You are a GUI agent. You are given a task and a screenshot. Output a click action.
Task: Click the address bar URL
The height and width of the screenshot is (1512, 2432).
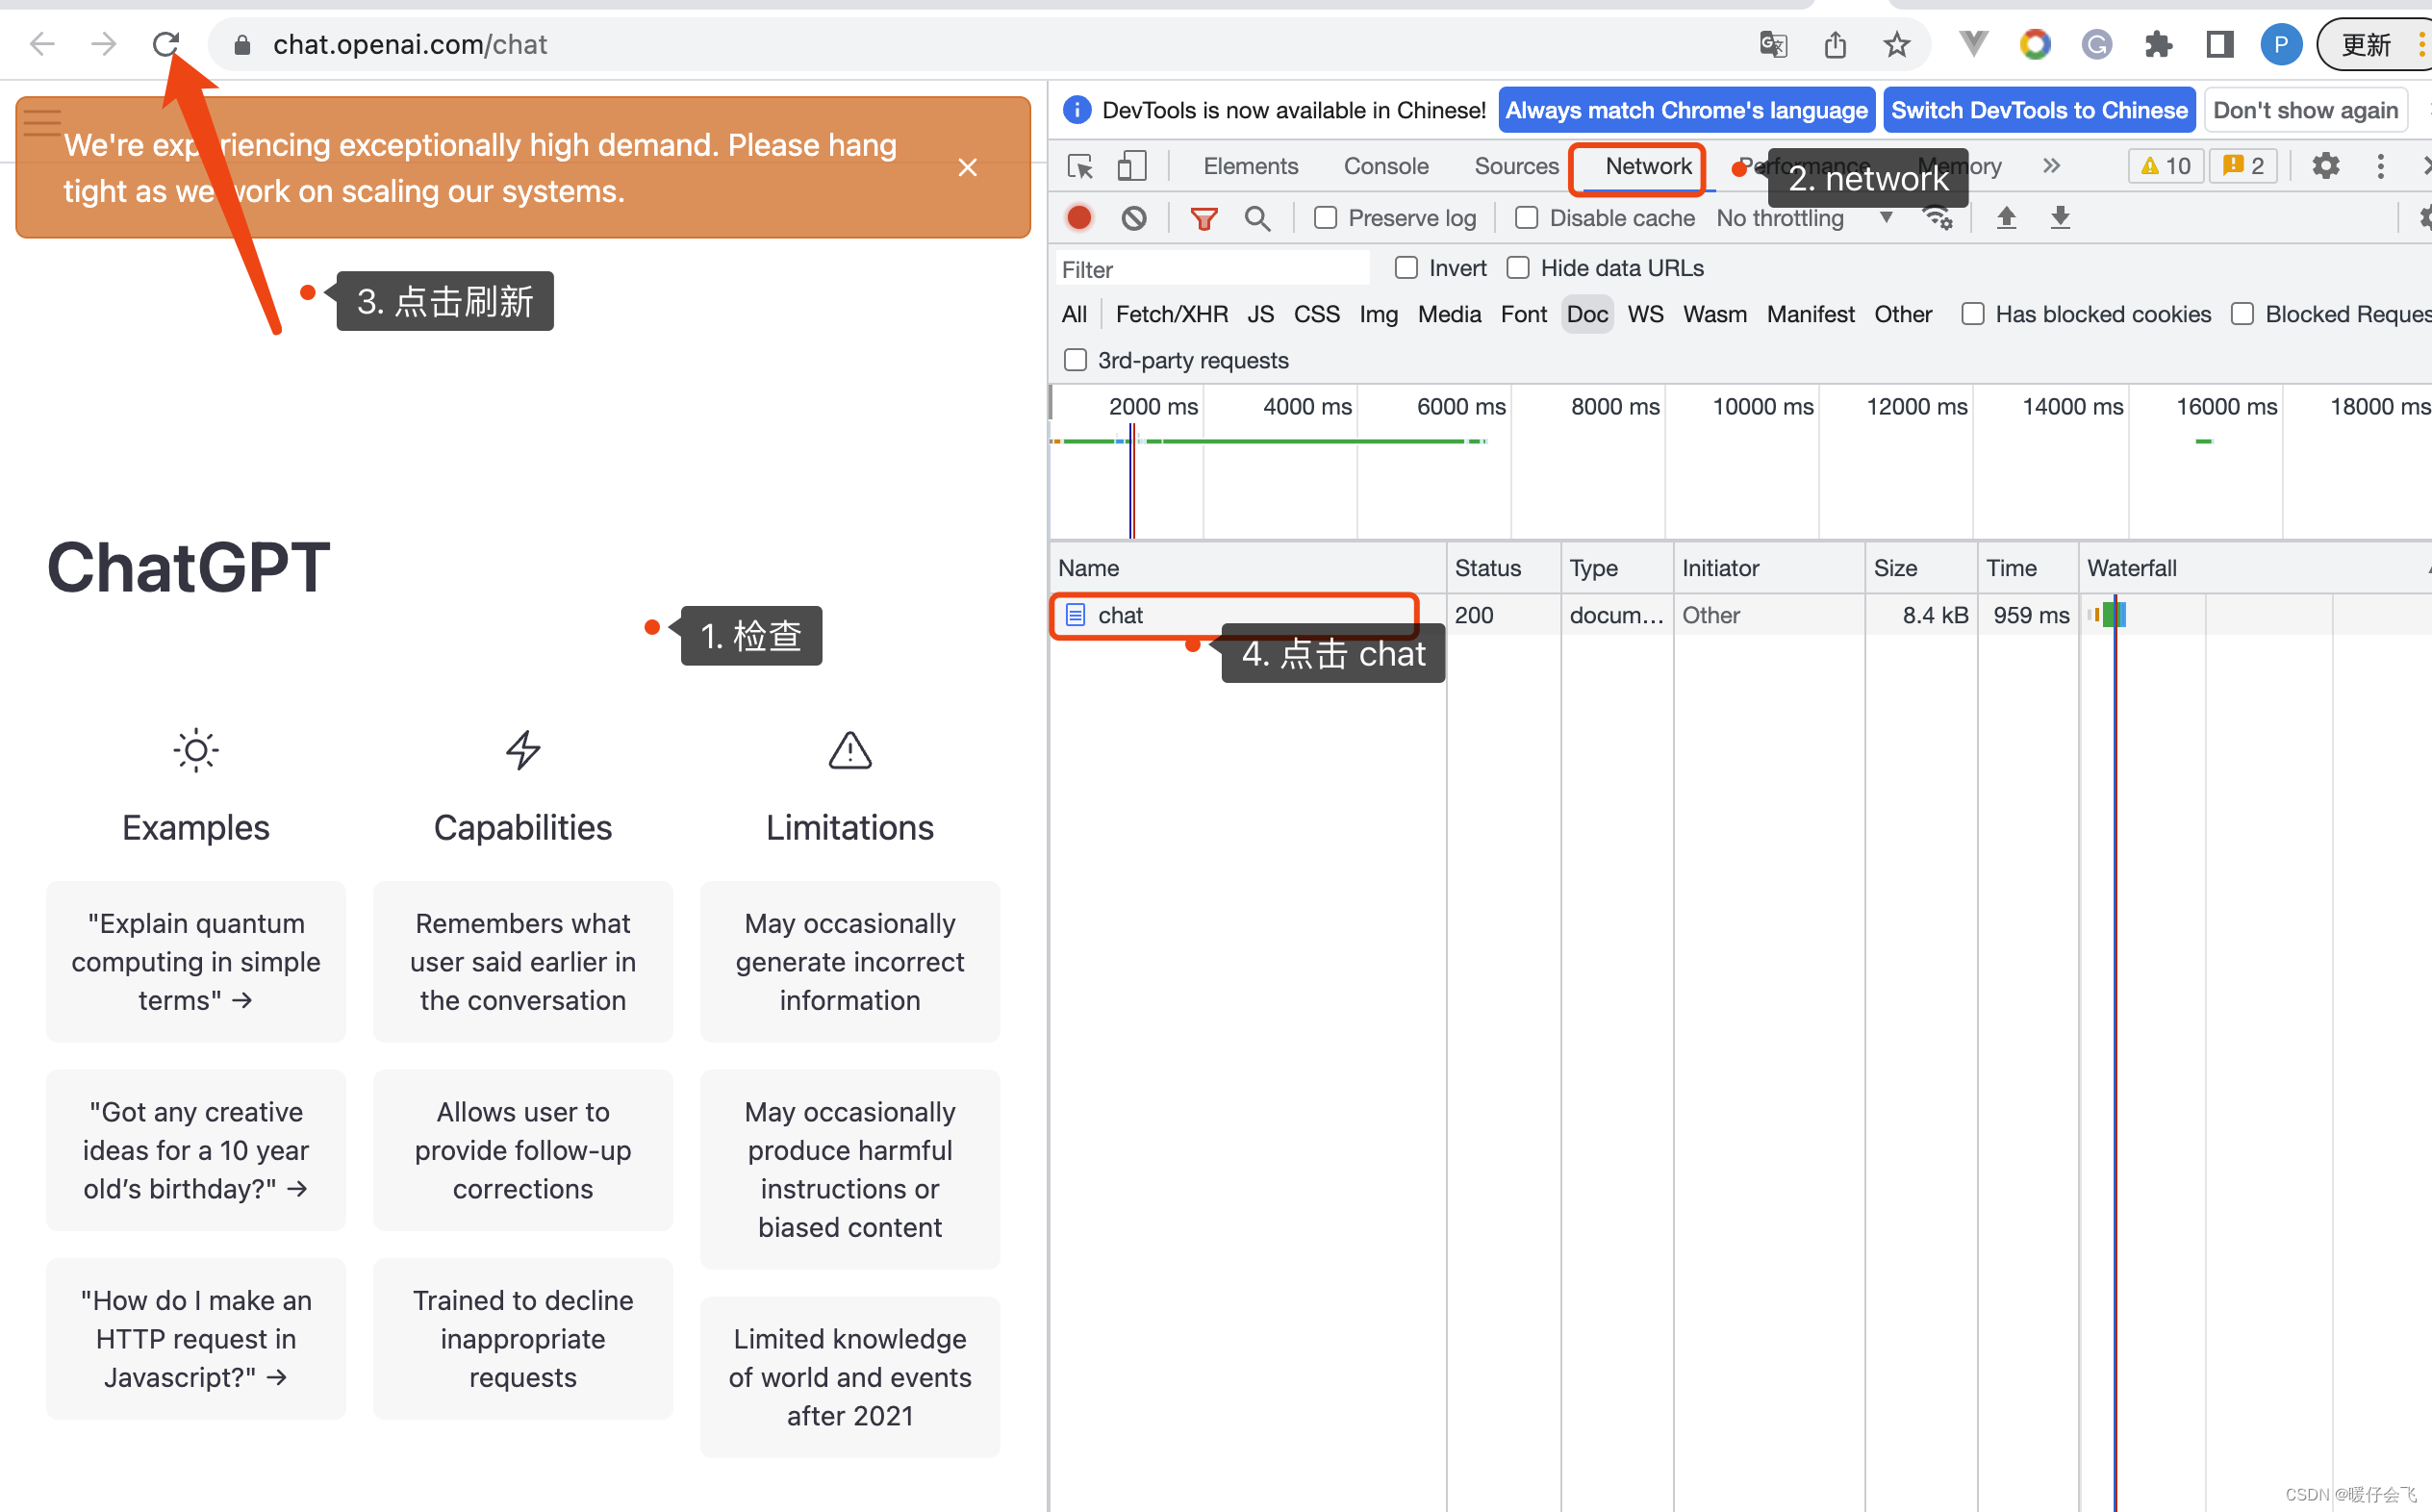coord(410,45)
